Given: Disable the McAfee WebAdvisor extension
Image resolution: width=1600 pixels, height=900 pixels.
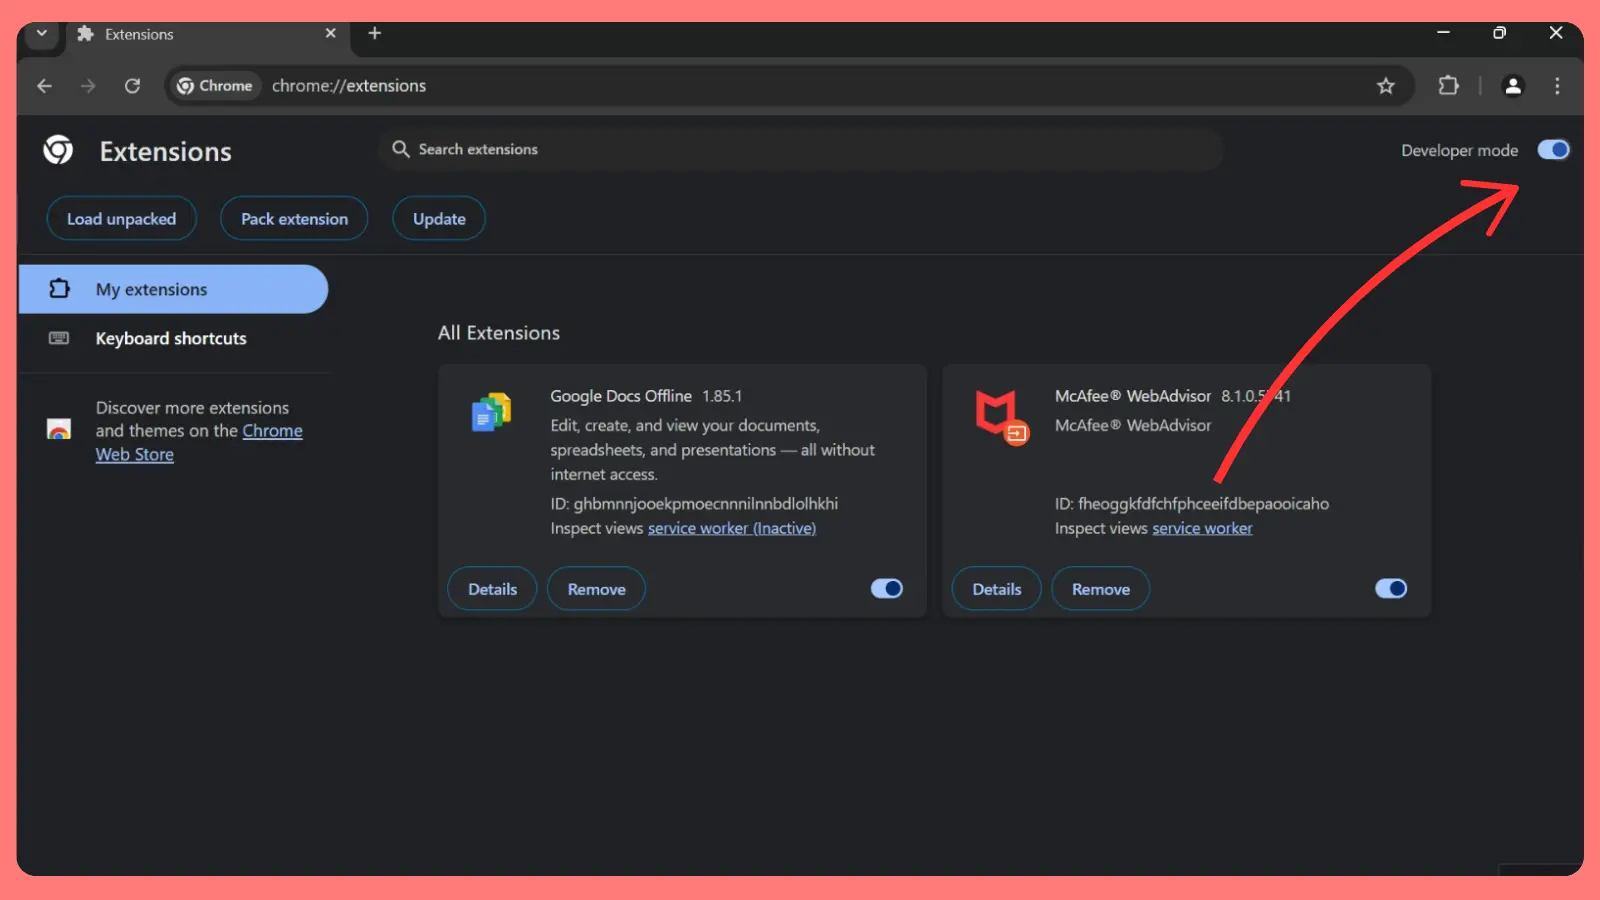Looking at the screenshot, I should [1390, 588].
